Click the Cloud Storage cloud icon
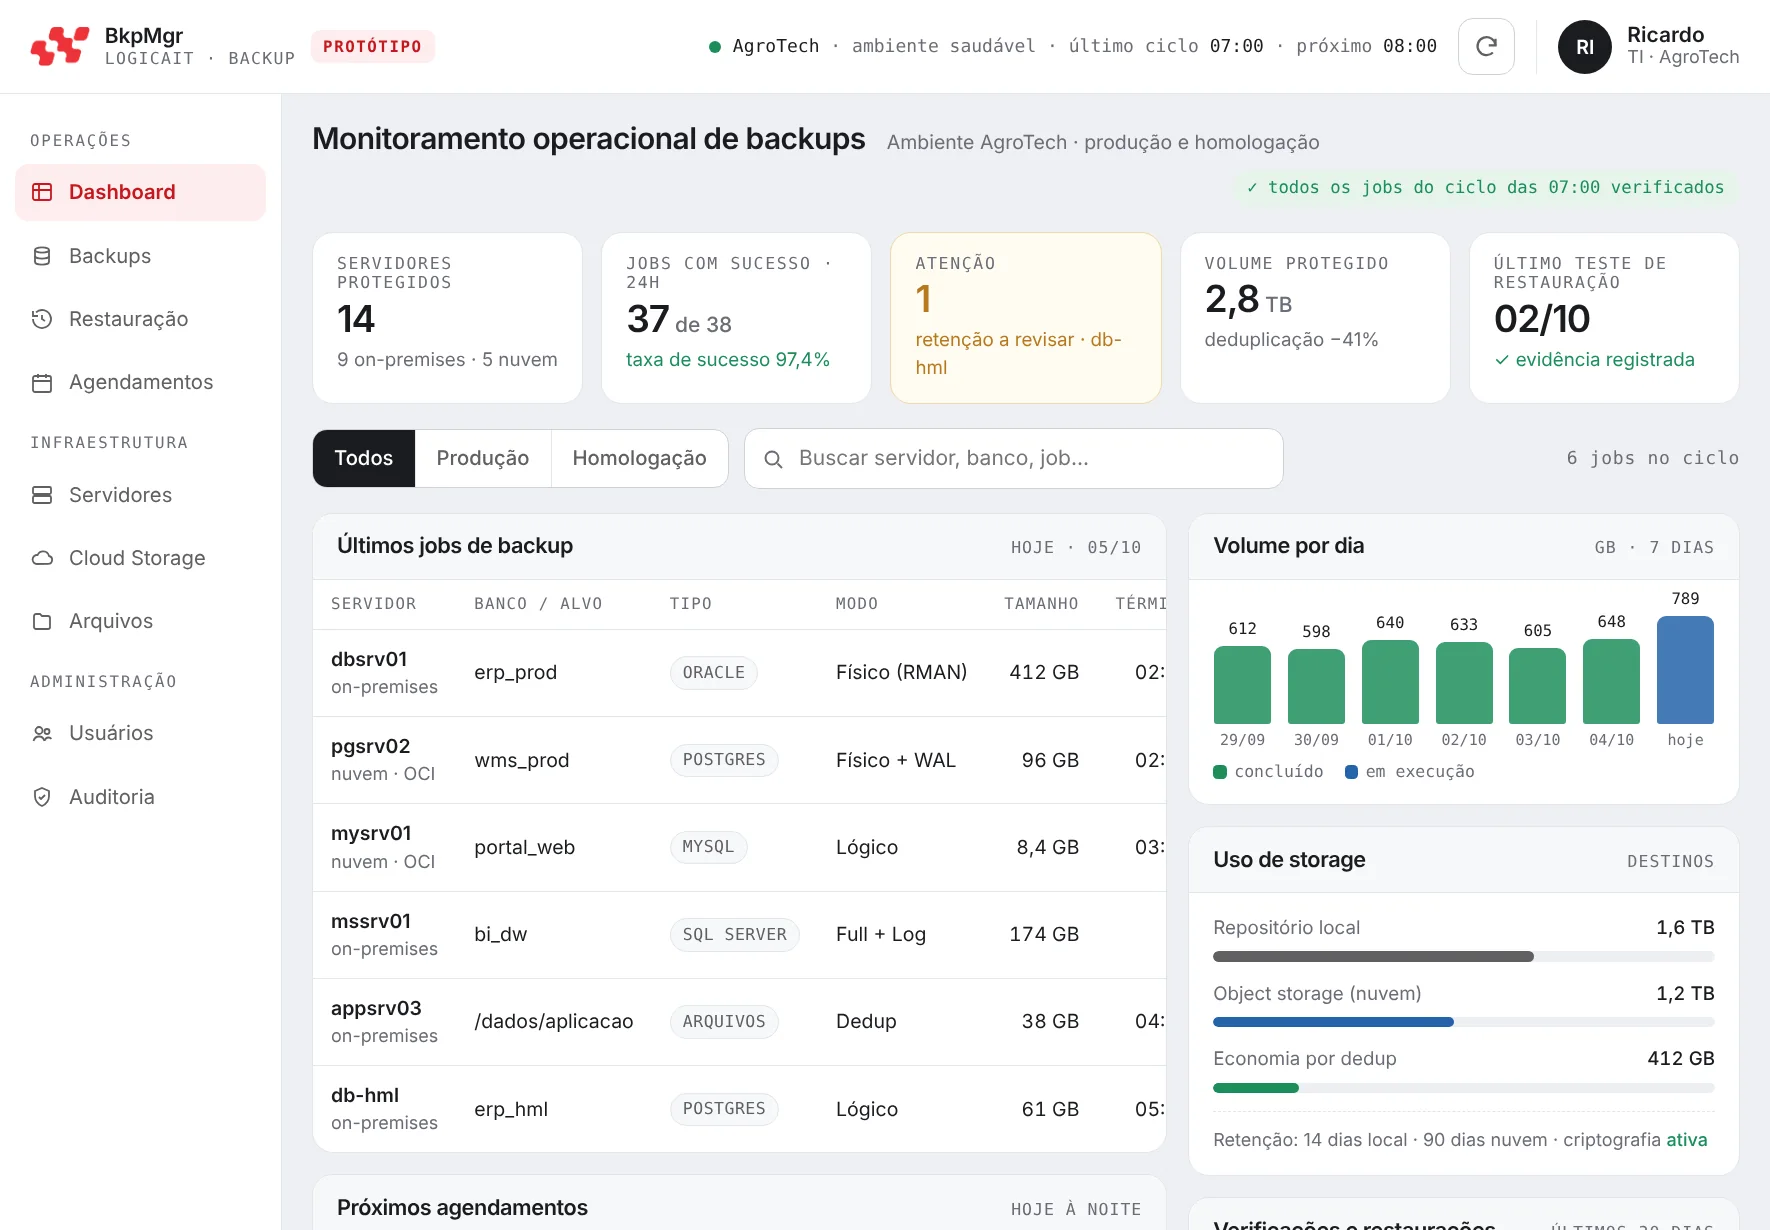This screenshot has width=1770, height=1230. tap(42, 558)
